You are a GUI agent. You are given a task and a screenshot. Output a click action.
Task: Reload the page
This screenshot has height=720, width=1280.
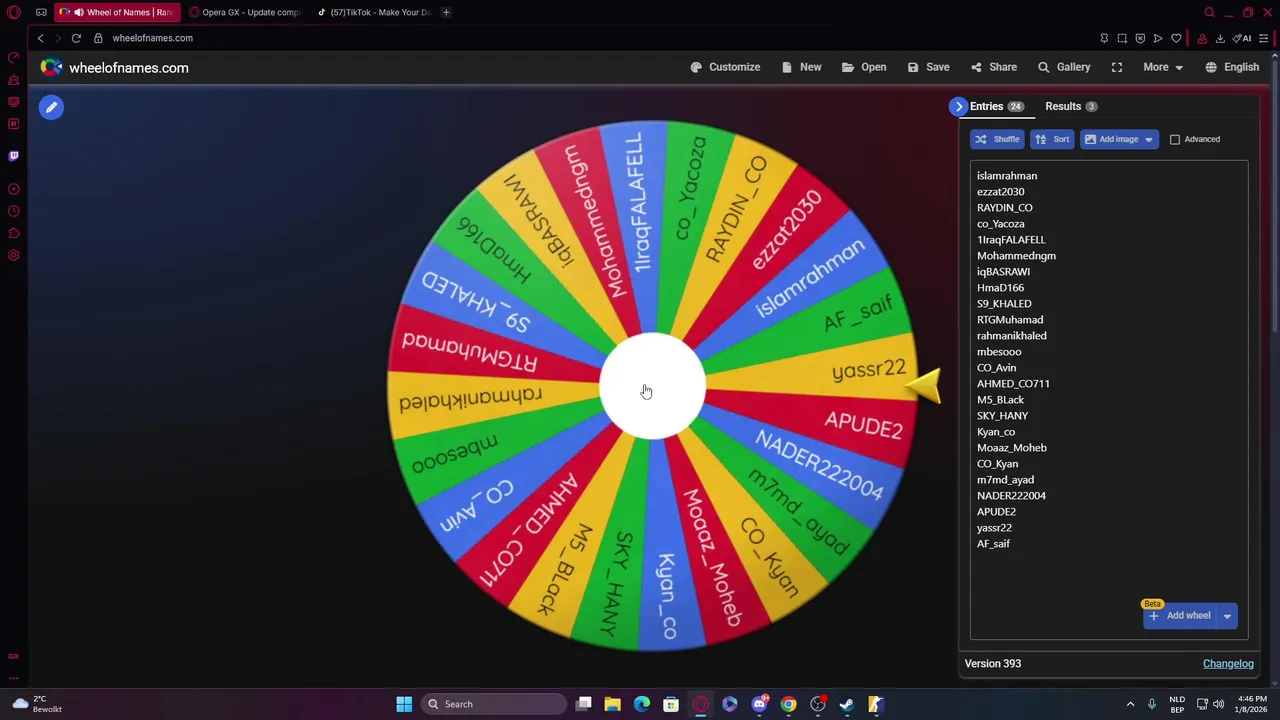coord(76,38)
